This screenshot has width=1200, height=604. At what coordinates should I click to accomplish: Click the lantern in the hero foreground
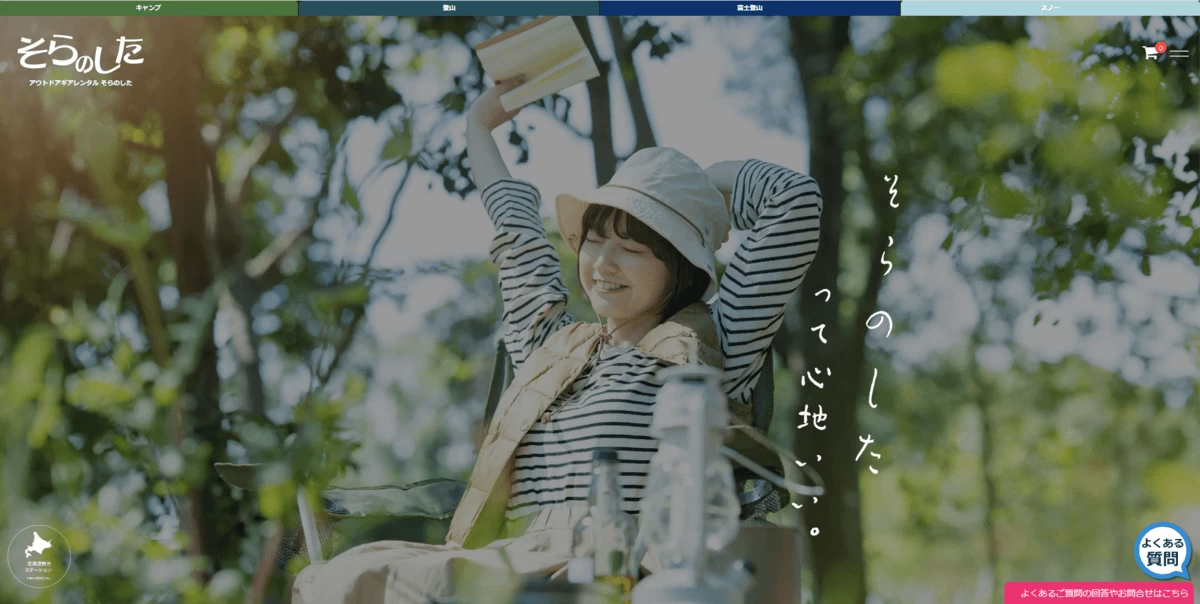(x=690, y=470)
